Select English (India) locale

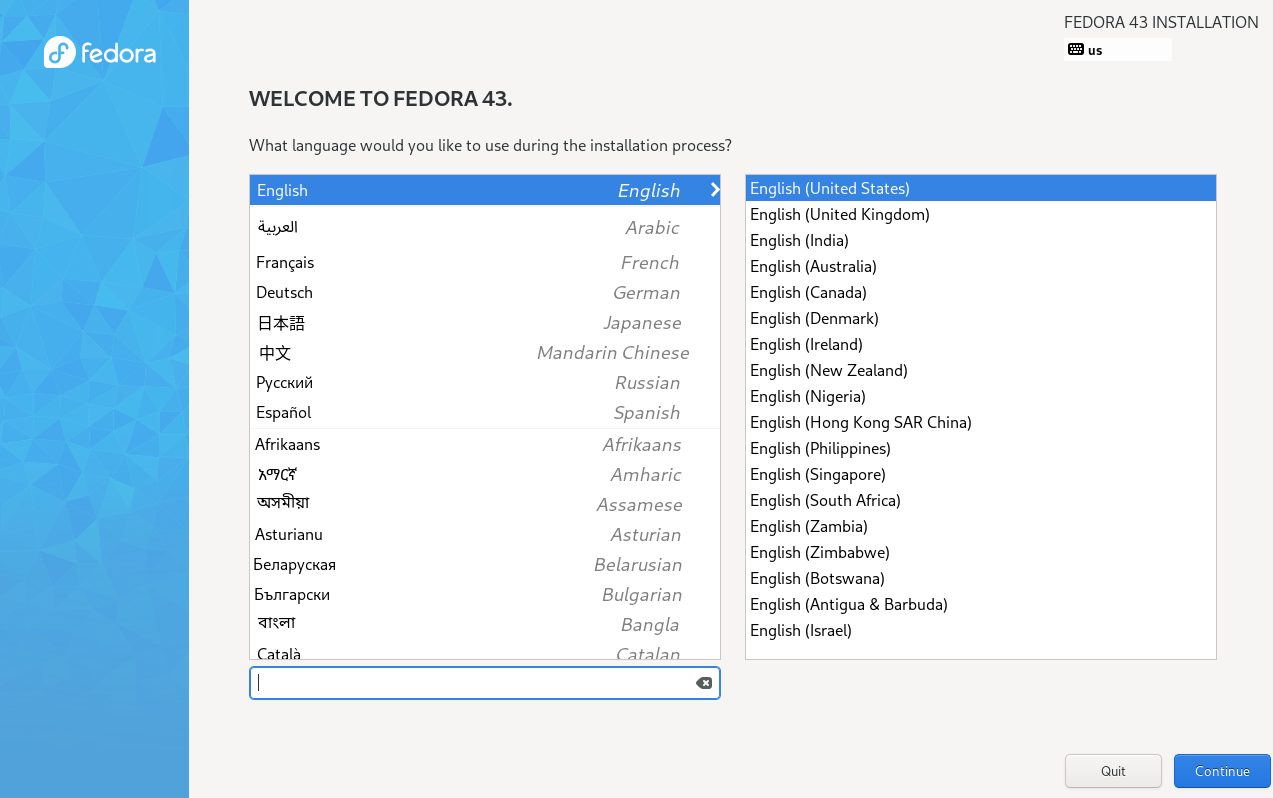799,240
